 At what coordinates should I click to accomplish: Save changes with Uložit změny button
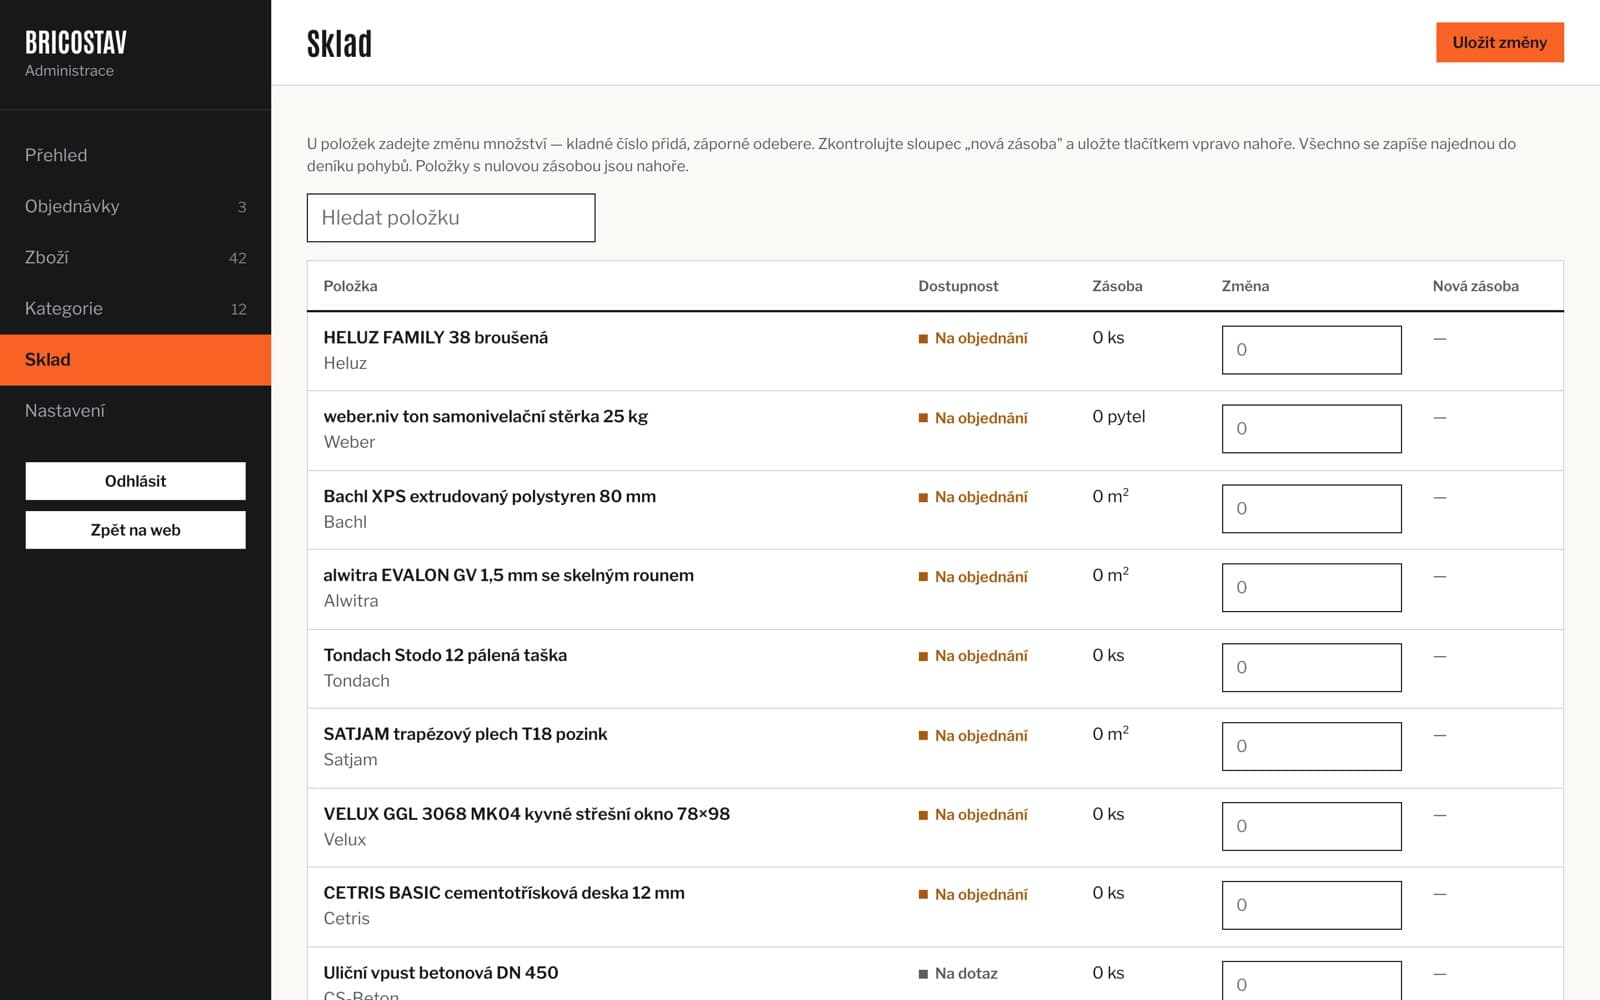(1499, 42)
